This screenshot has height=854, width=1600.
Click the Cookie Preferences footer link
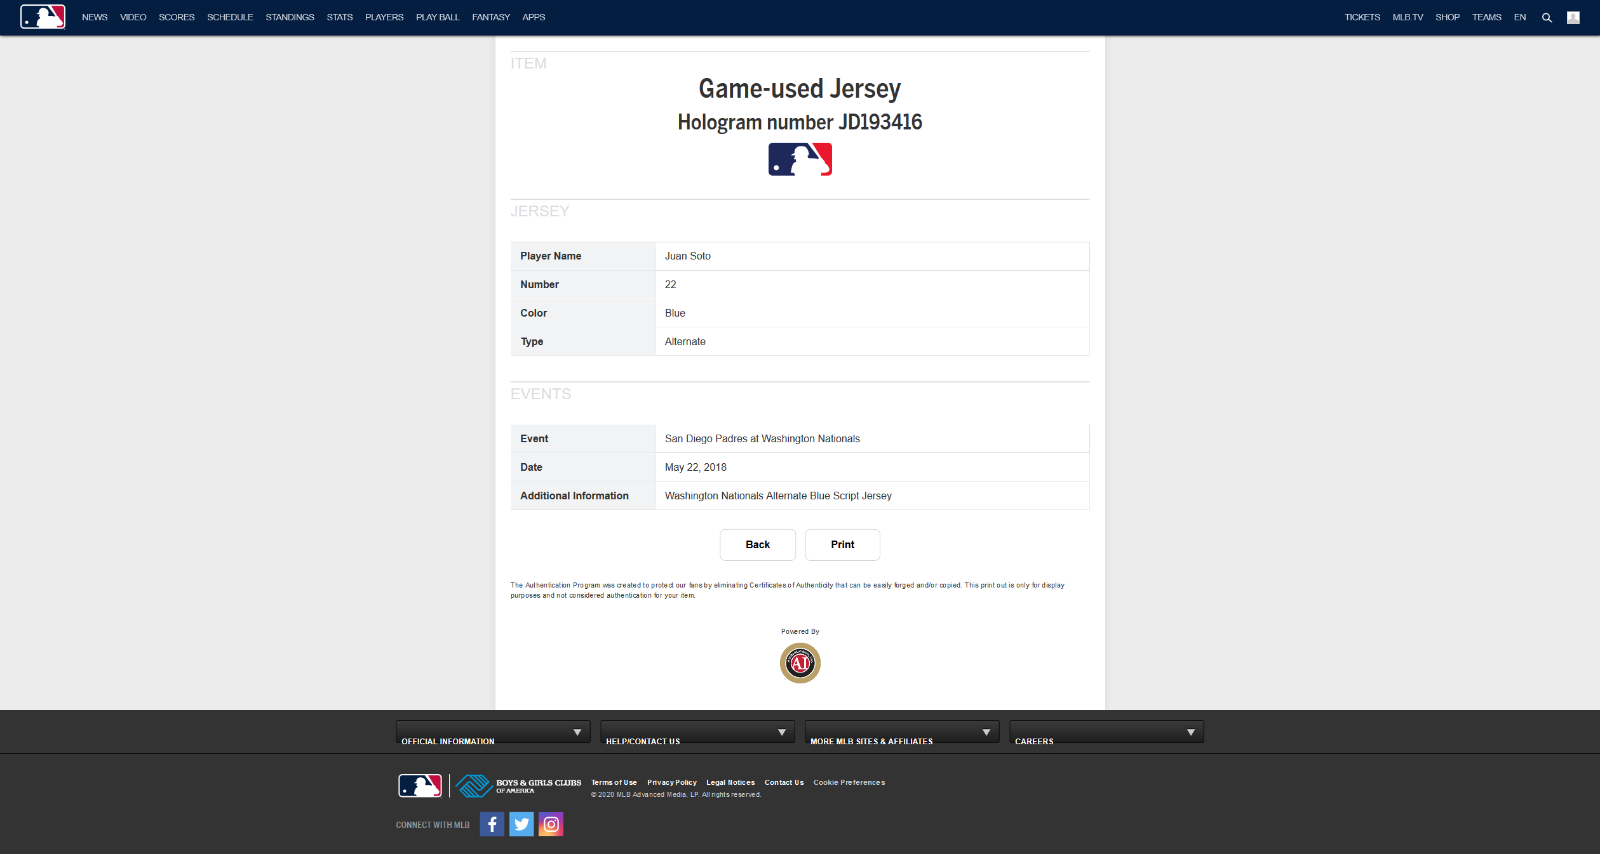click(849, 783)
